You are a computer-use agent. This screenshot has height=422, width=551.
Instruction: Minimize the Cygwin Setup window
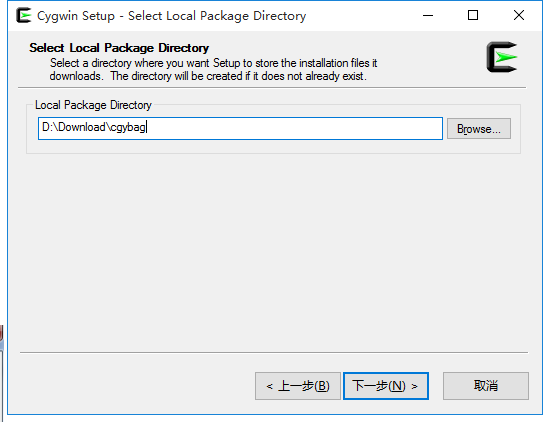coord(428,15)
